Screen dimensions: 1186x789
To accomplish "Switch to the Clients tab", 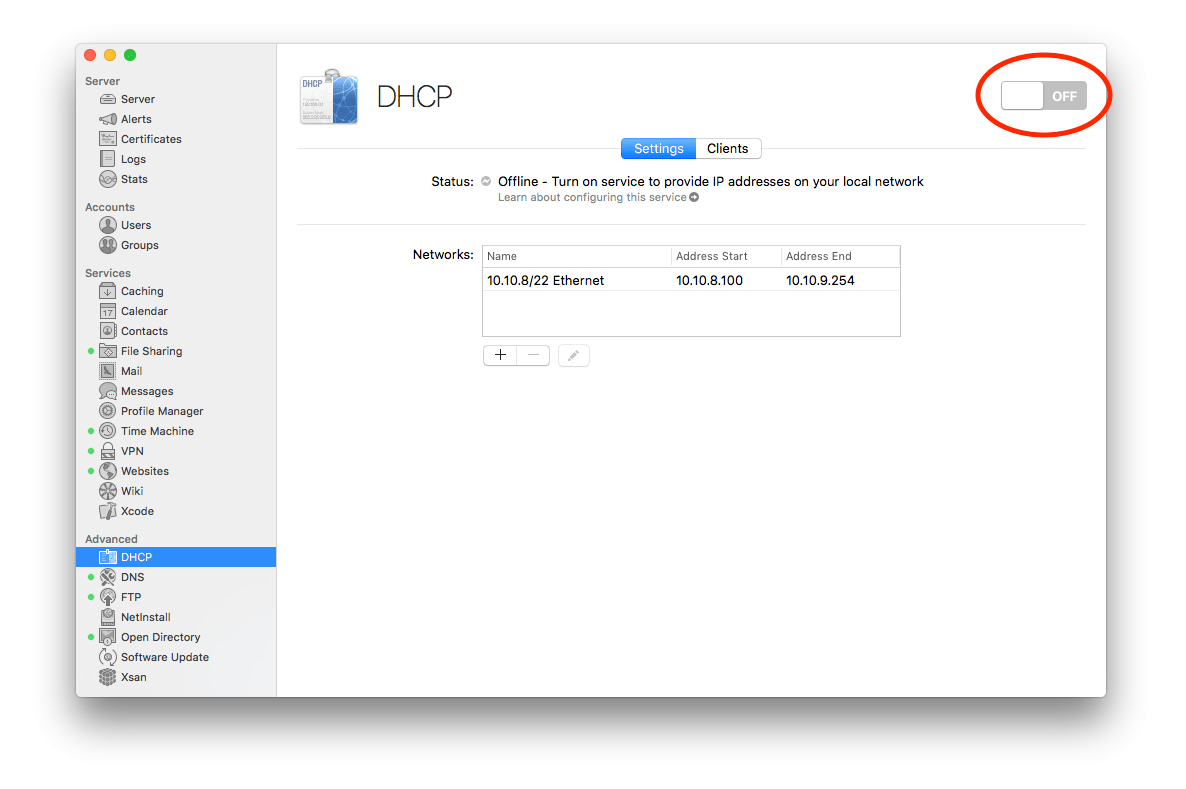I will click(x=728, y=148).
